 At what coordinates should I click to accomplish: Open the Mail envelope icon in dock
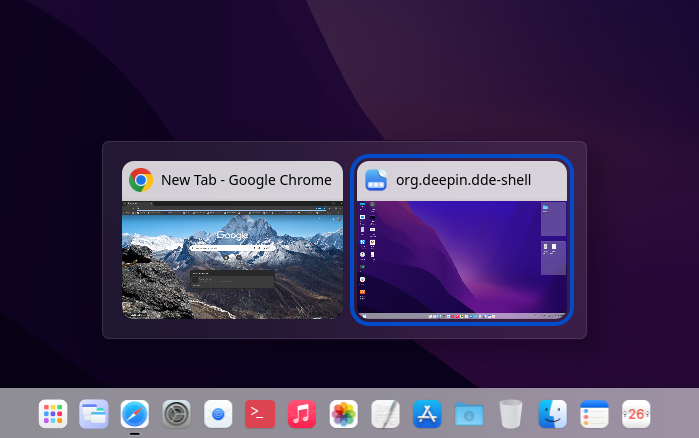pos(218,414)
